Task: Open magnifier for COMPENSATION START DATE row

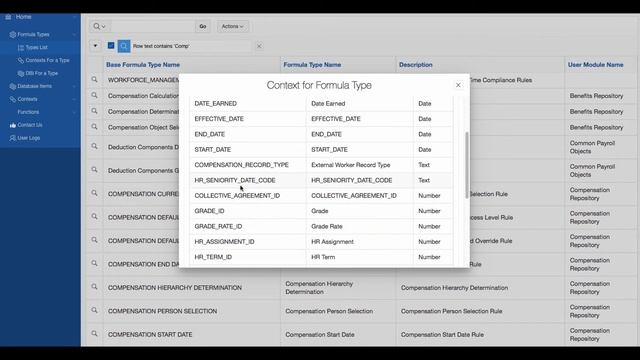Action: coord(94,333)
